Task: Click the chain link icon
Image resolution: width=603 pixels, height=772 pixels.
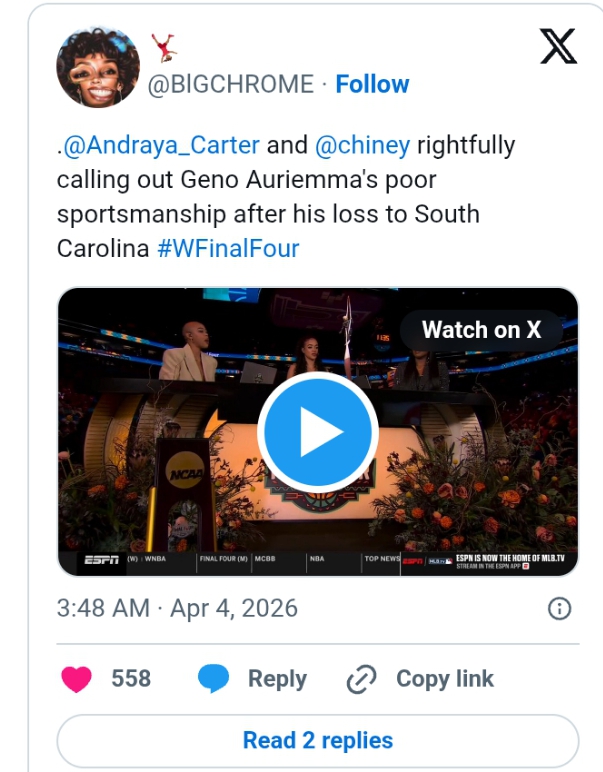Action: pos(360,680)
